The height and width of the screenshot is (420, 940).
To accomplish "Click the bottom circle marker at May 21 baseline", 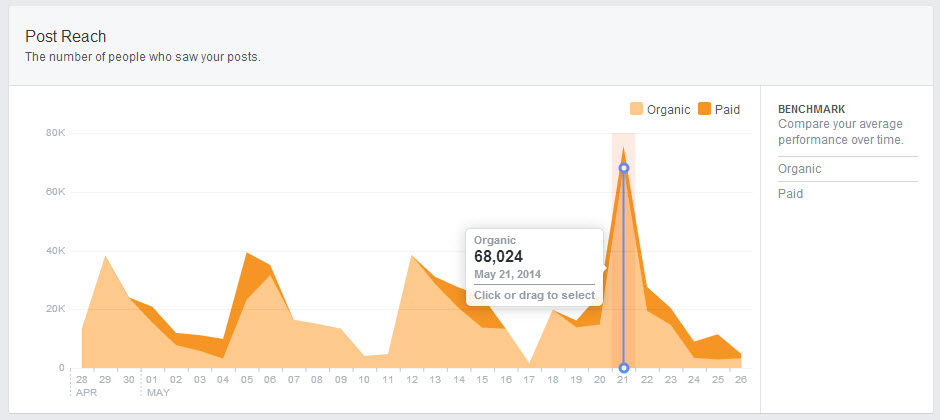I will pyautogui.click(x=624, y=368).
